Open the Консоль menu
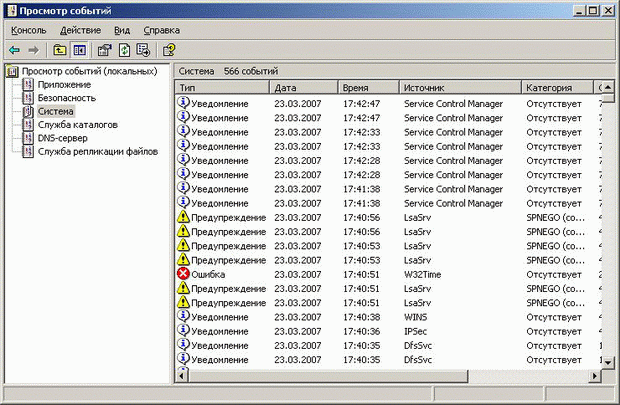This screenshot has height=405, width=620. [28, 30]
